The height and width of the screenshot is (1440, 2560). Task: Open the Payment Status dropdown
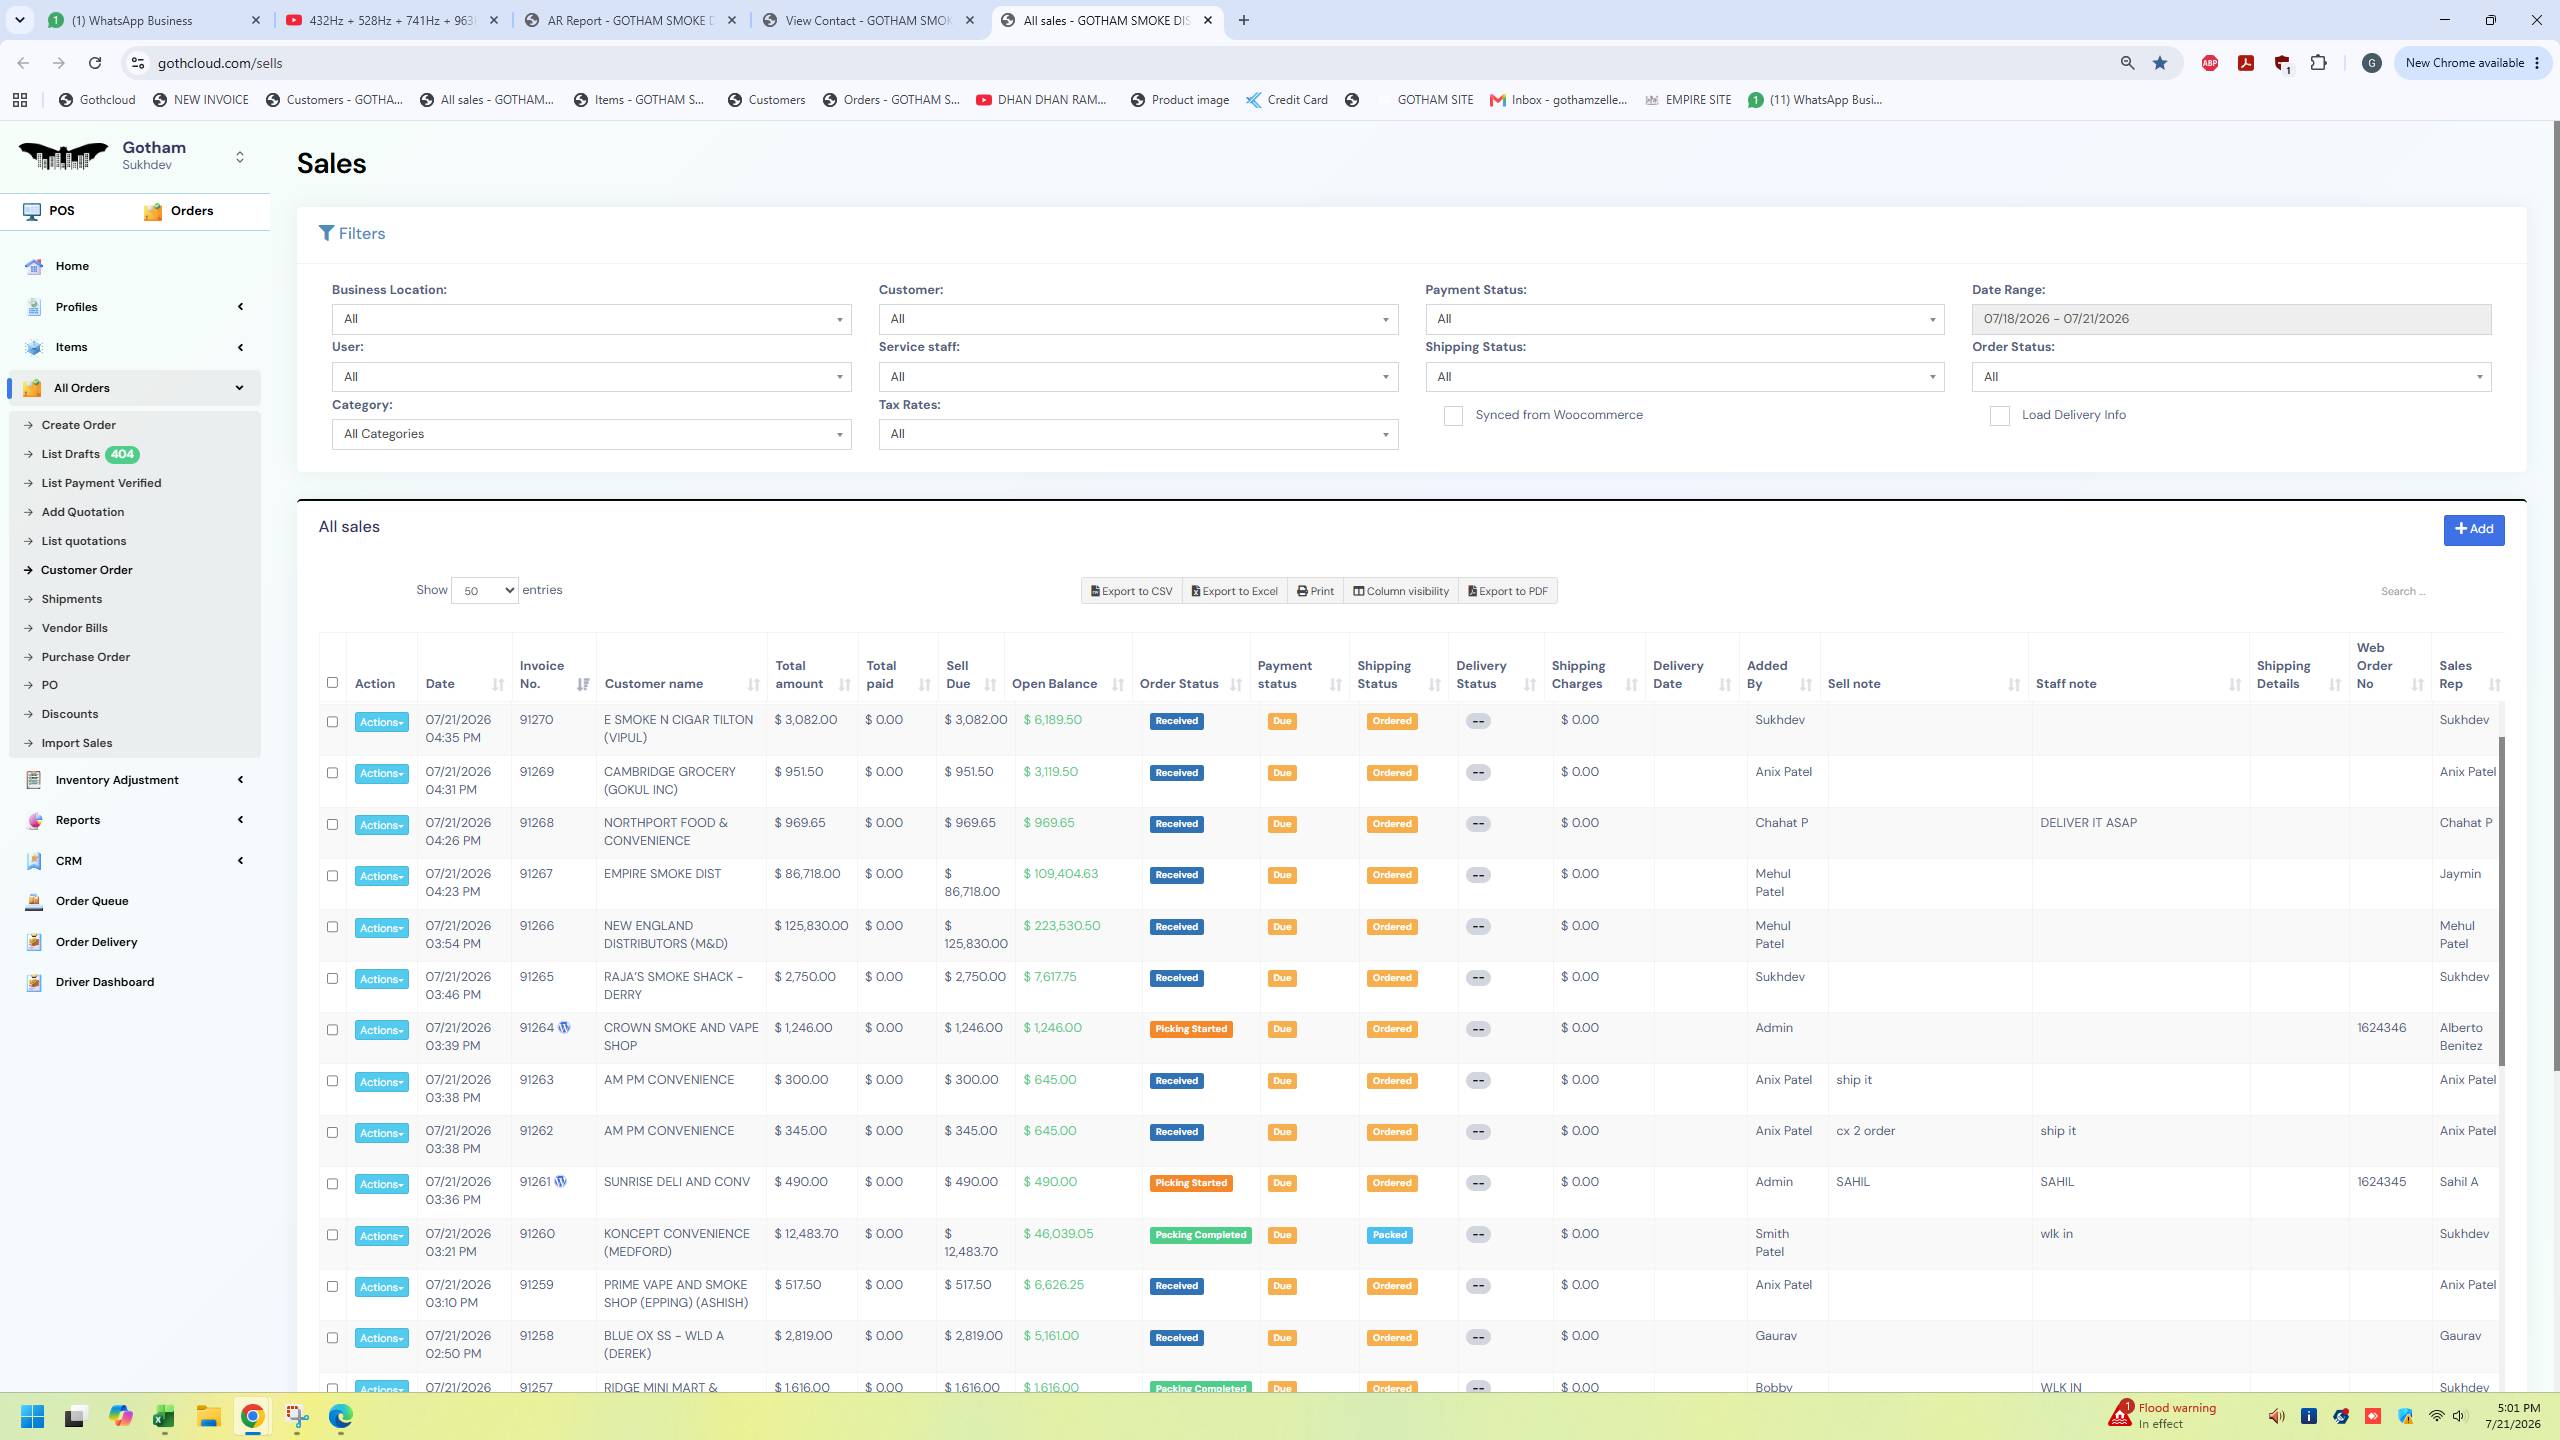tap(1684, 319)
